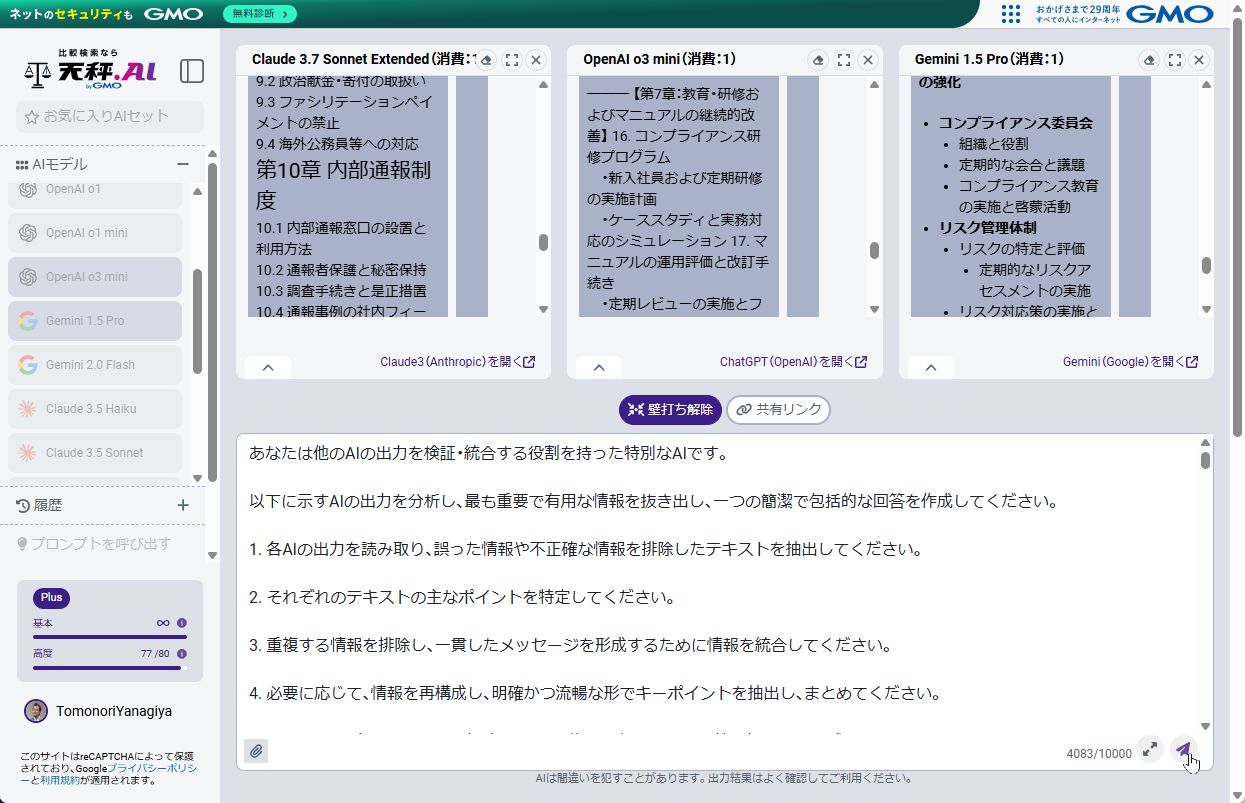1245x803 pixels.
Task: Click AI model list scrollbar
Action: [x=197, y=321]
